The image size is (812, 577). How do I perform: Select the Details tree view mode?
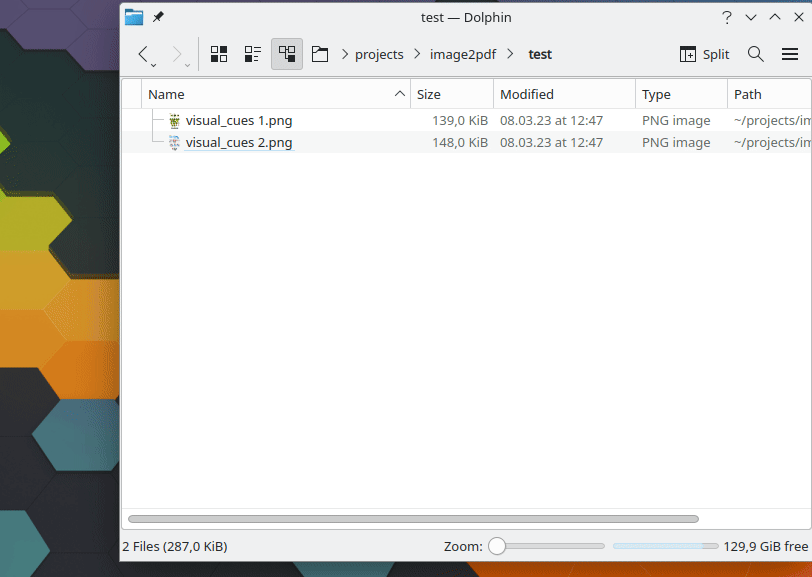pyautogui.click(x=287, y=54)
